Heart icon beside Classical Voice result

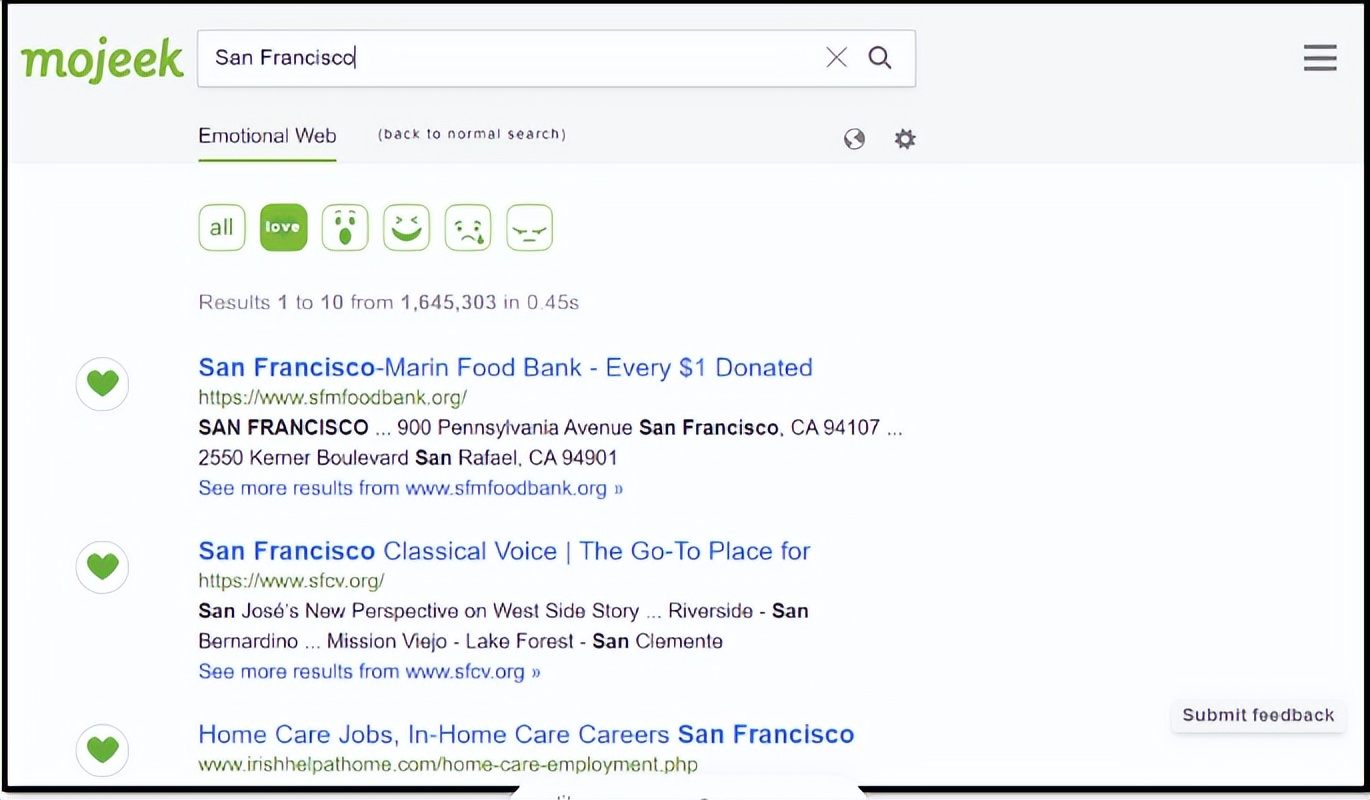[102, 567]
